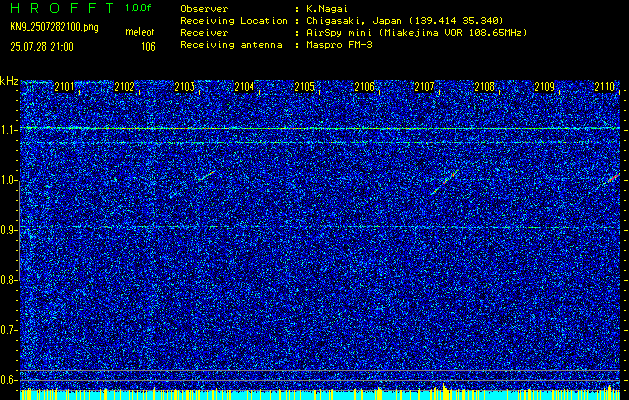Click the 1.1 frequency axis label
This screenshot has height=400, width=629.
[x=7, y=130]
